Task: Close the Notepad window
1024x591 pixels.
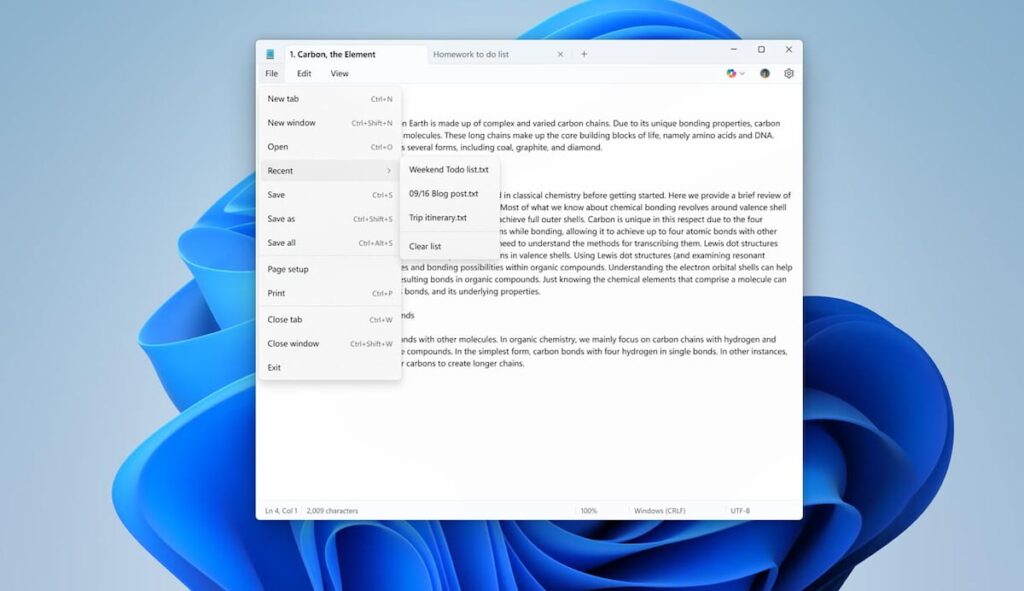Action: (x=788, y=50)
